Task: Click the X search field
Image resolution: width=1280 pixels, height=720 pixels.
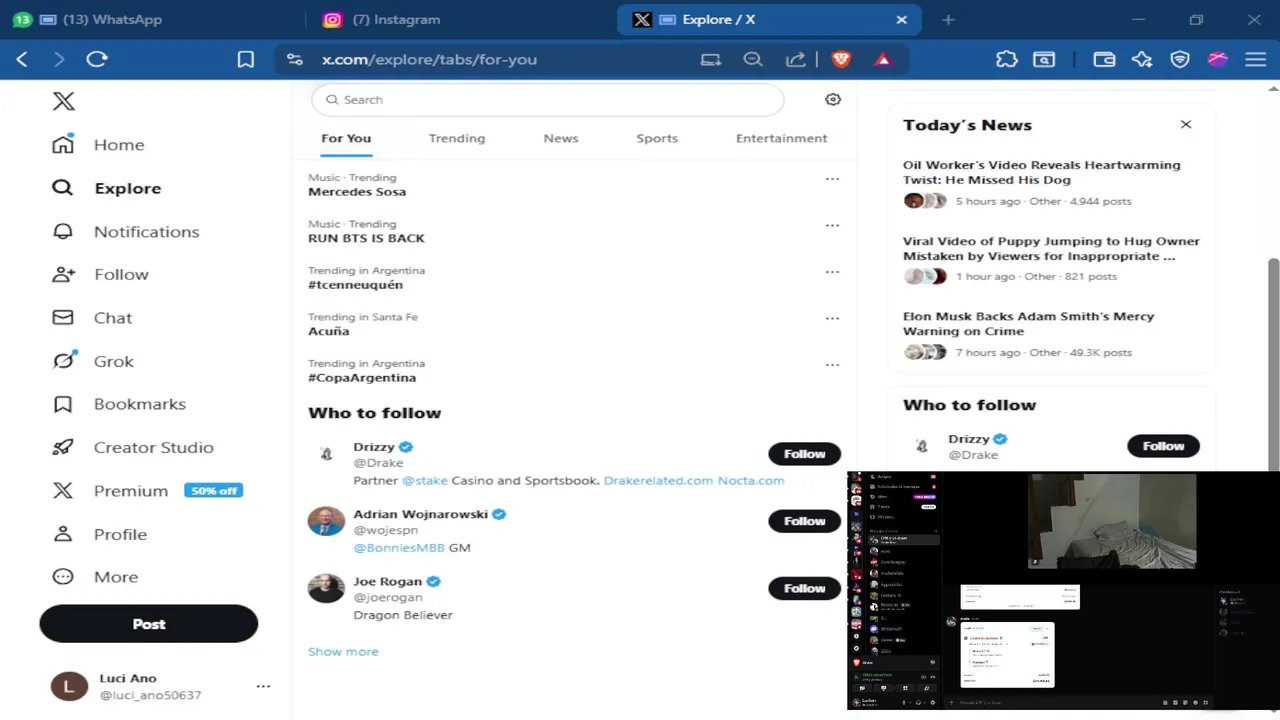Action: 548,100
